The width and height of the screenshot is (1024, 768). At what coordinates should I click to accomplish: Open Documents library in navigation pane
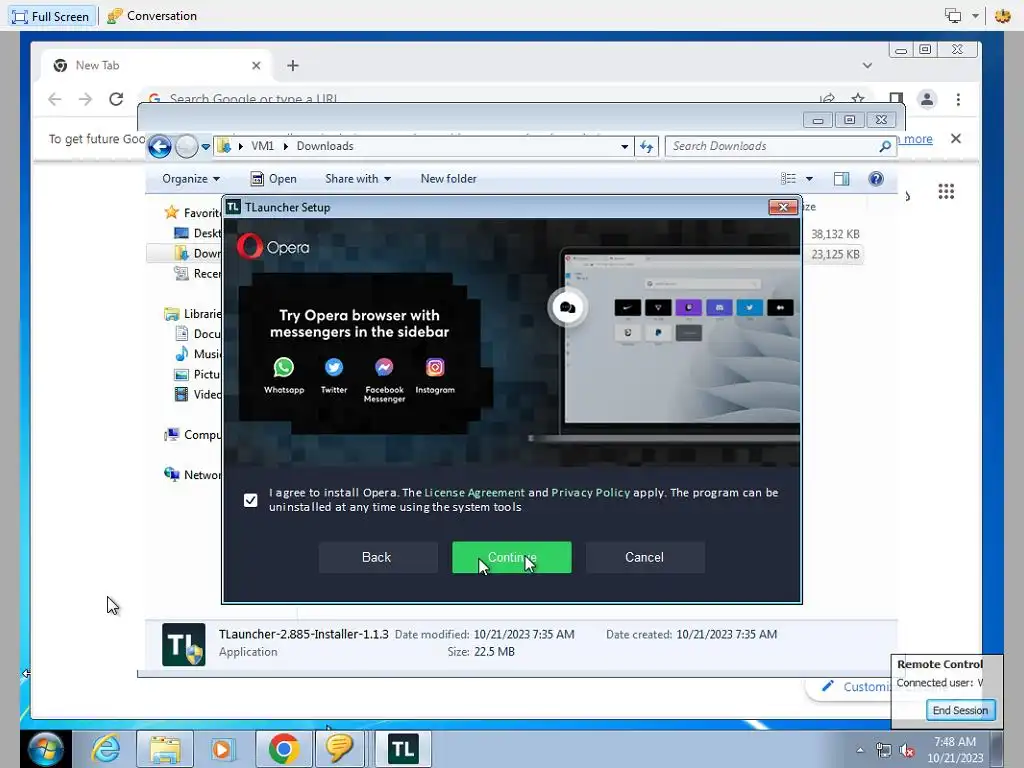[x=199, y=334]
